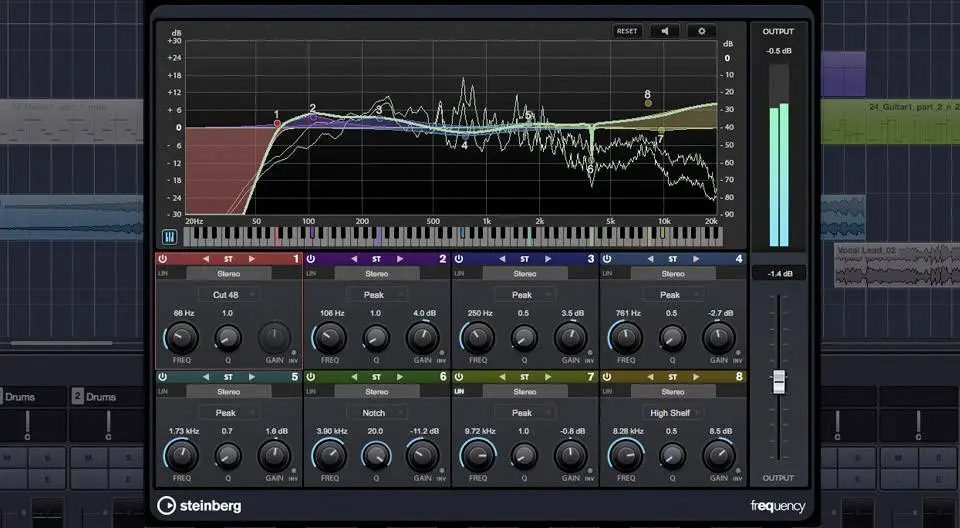Image resolution: width=960 pixels, height=528 pixels.
Task: Click the ST tab in band 6 header
Action: point(377,377)
